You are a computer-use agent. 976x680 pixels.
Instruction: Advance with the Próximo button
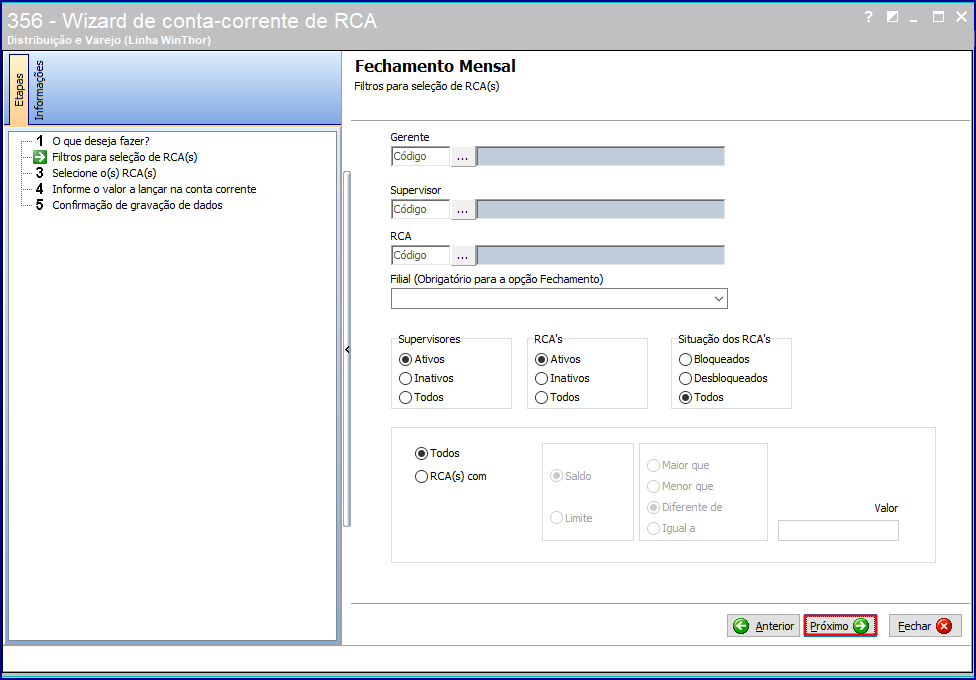tap(840, 626)
